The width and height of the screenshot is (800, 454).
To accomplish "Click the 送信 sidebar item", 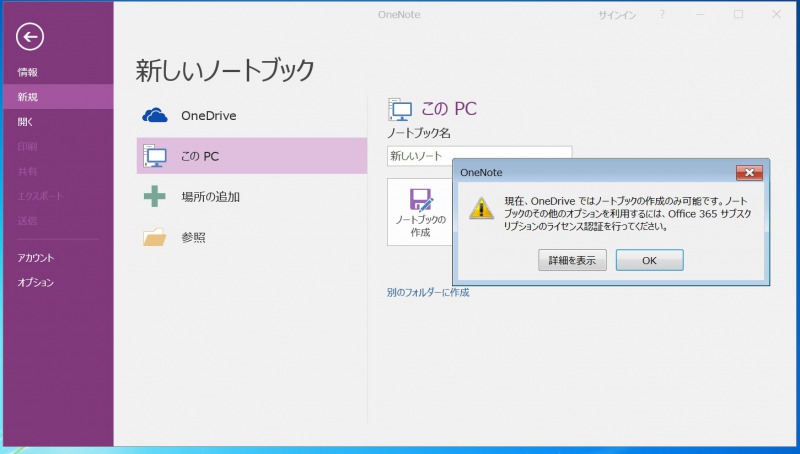I will pyautogui.click(x=28, y=221).
